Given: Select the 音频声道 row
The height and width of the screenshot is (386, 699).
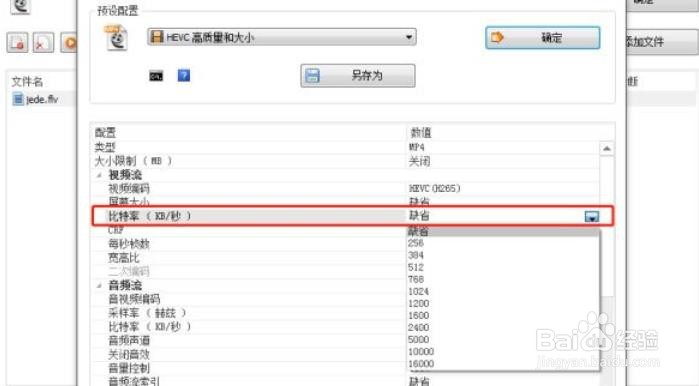Looking at the screenshot, I should click(x=129, y=341).
